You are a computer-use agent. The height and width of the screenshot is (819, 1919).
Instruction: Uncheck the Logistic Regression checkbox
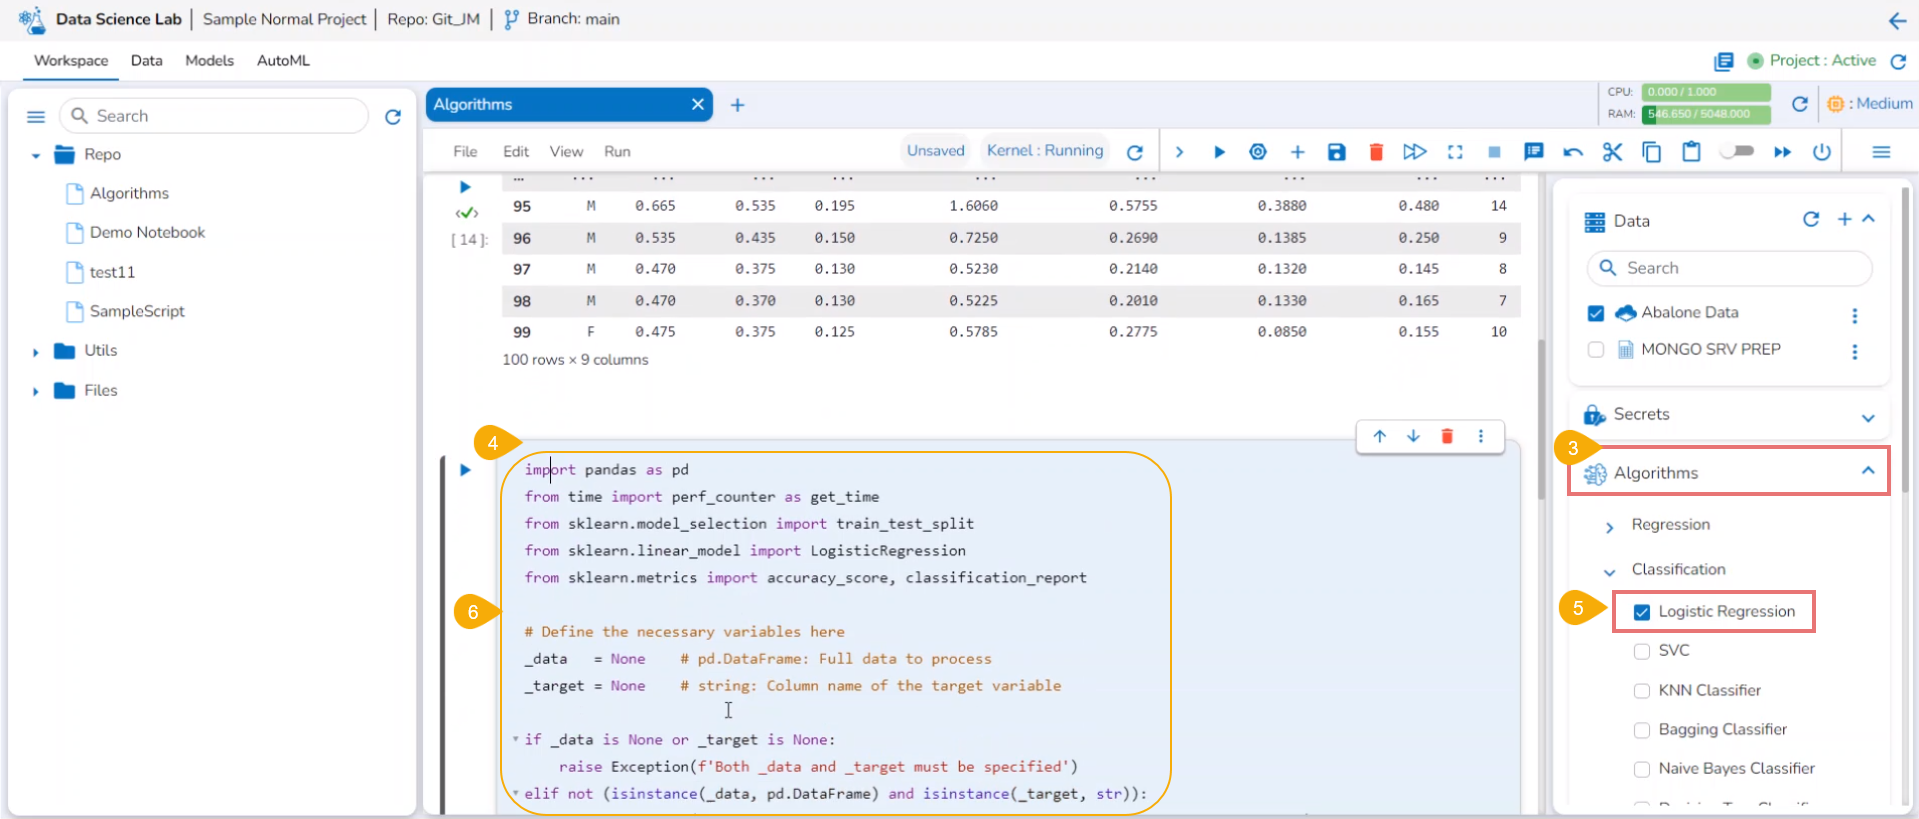point(1642,612)
